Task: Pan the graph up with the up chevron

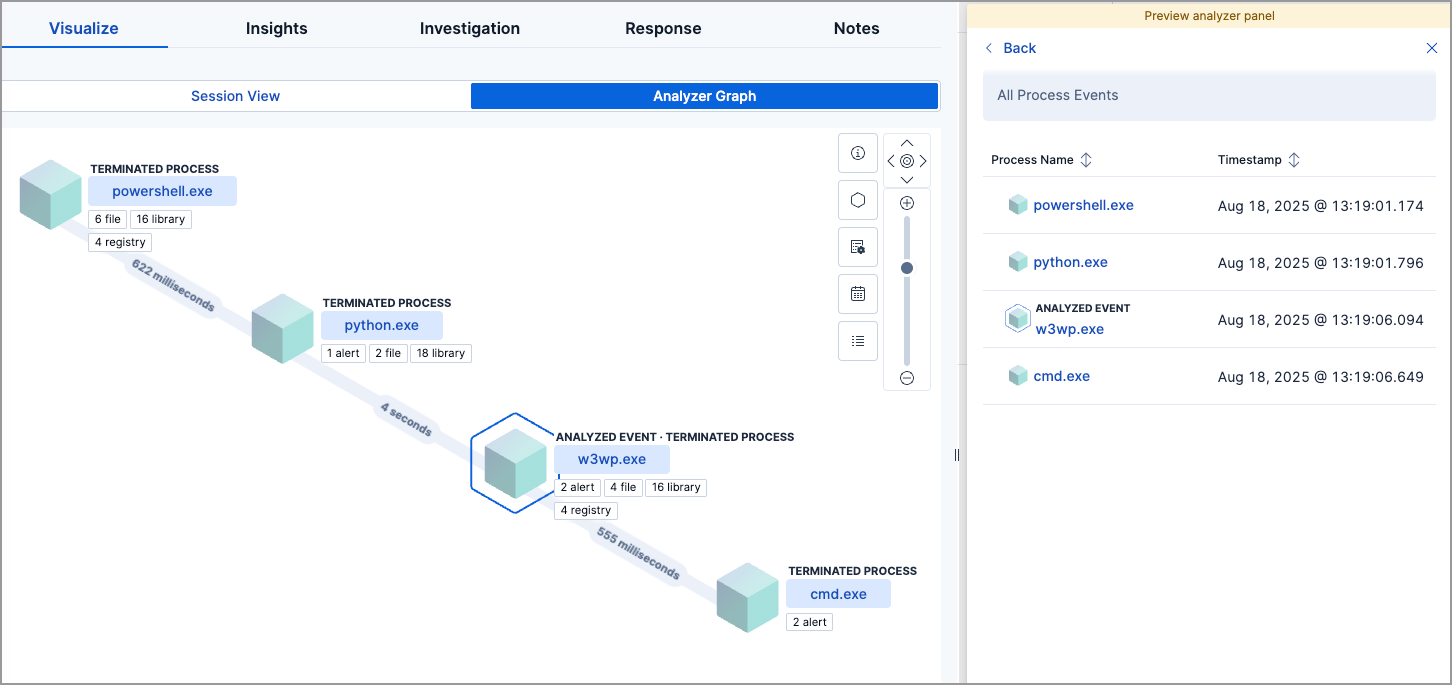Action: click(x=906, y=141)
